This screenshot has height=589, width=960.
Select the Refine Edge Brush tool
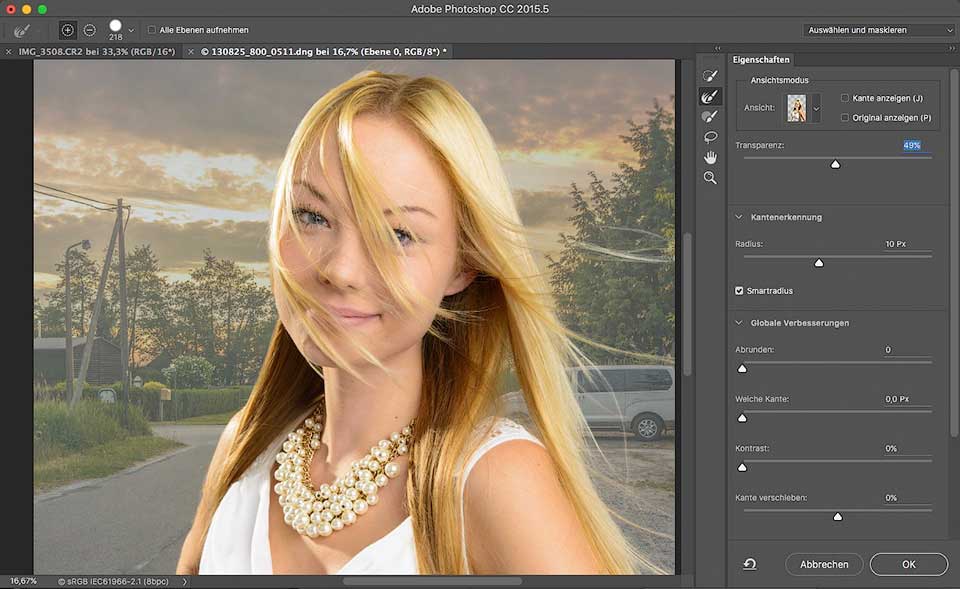click(710, 96)
